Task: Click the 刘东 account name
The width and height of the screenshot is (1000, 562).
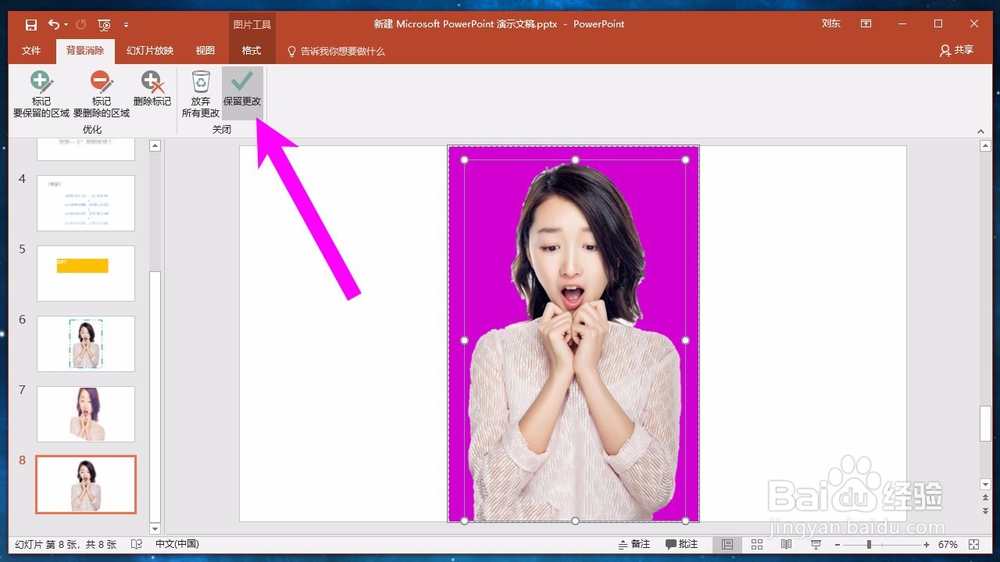Action: pyautogui.click(x=830, y=24)
